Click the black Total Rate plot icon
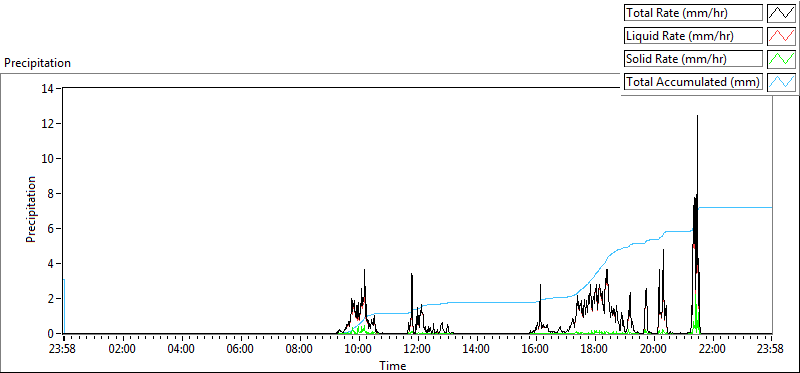800x373 pixels. coord(781,13)
